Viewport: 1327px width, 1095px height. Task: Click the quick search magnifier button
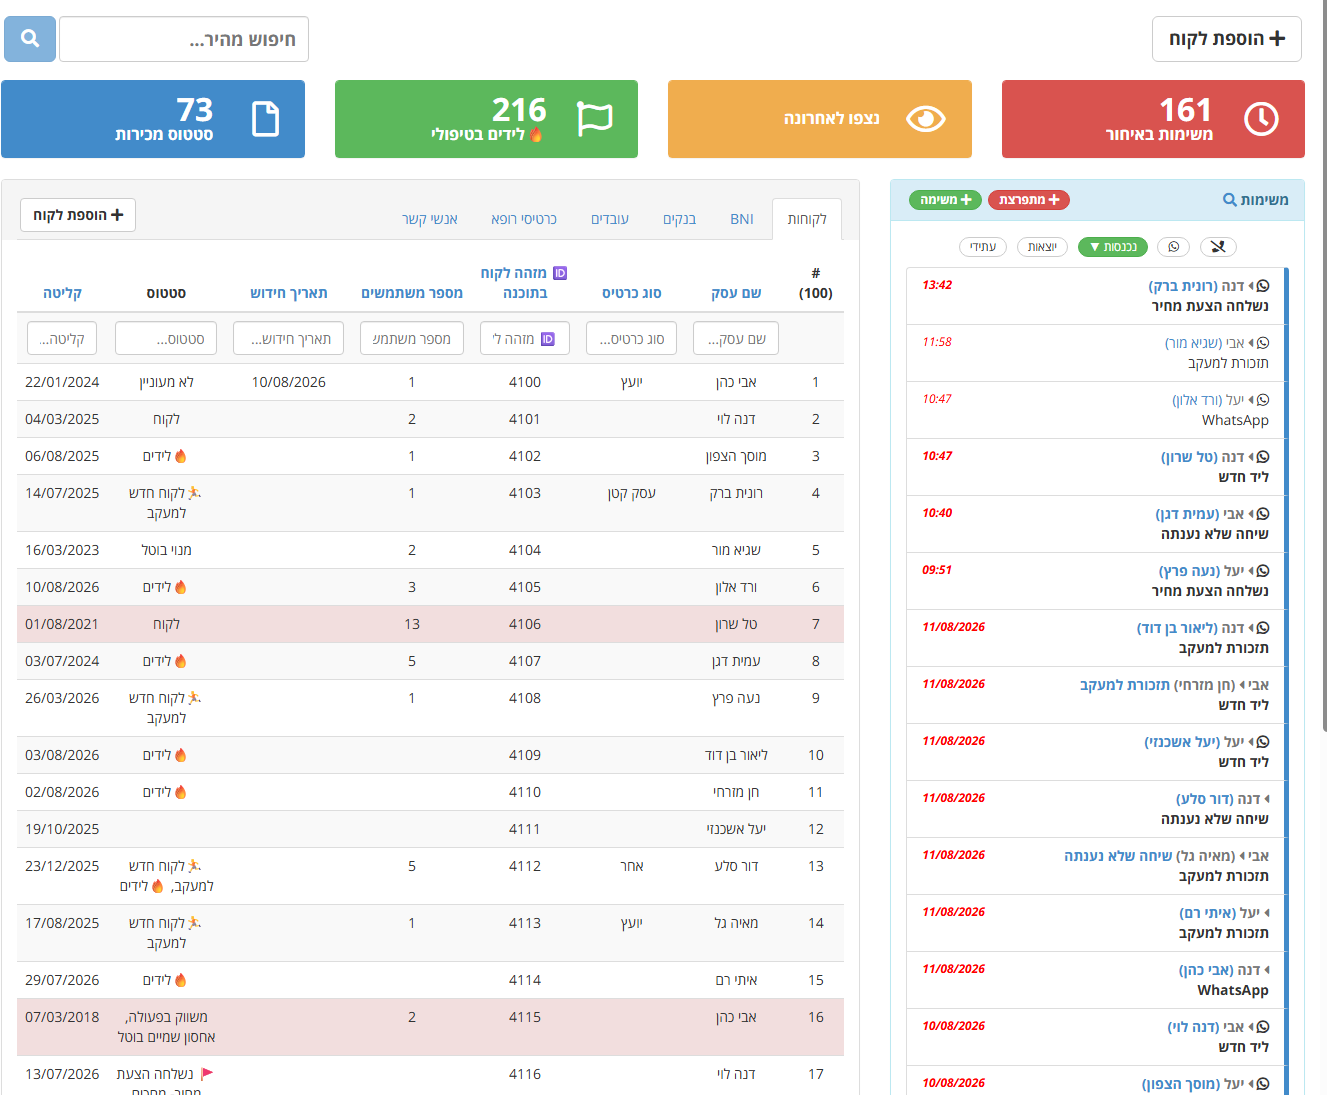30,39
